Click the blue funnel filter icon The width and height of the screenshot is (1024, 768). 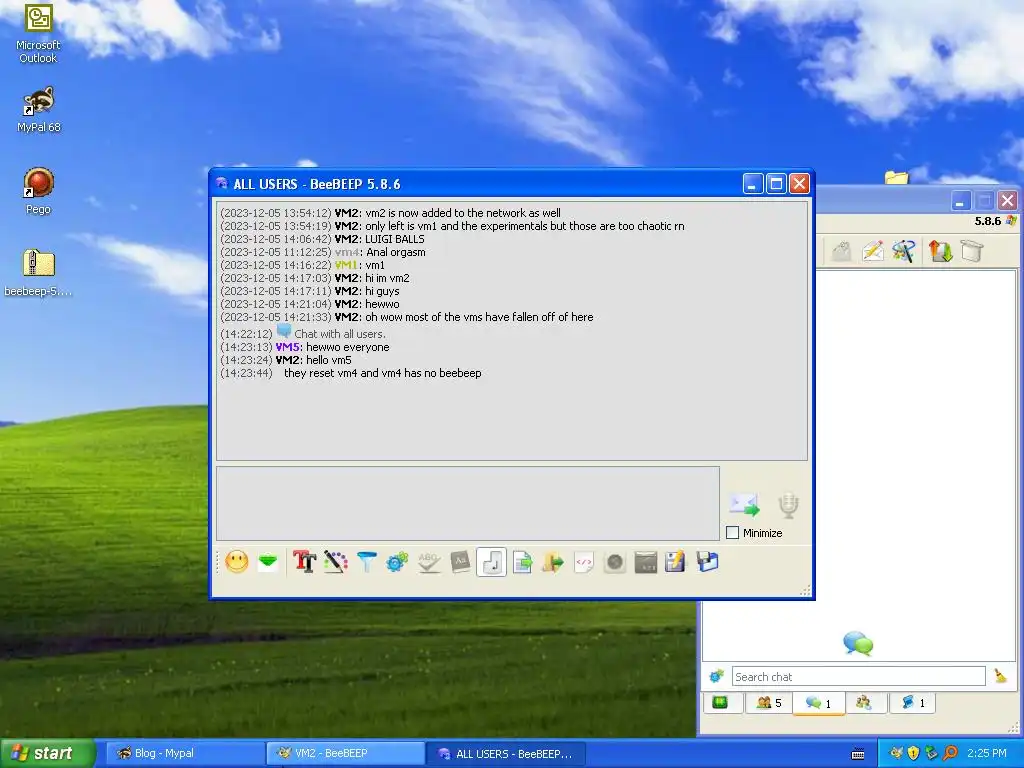pos(366,562)
